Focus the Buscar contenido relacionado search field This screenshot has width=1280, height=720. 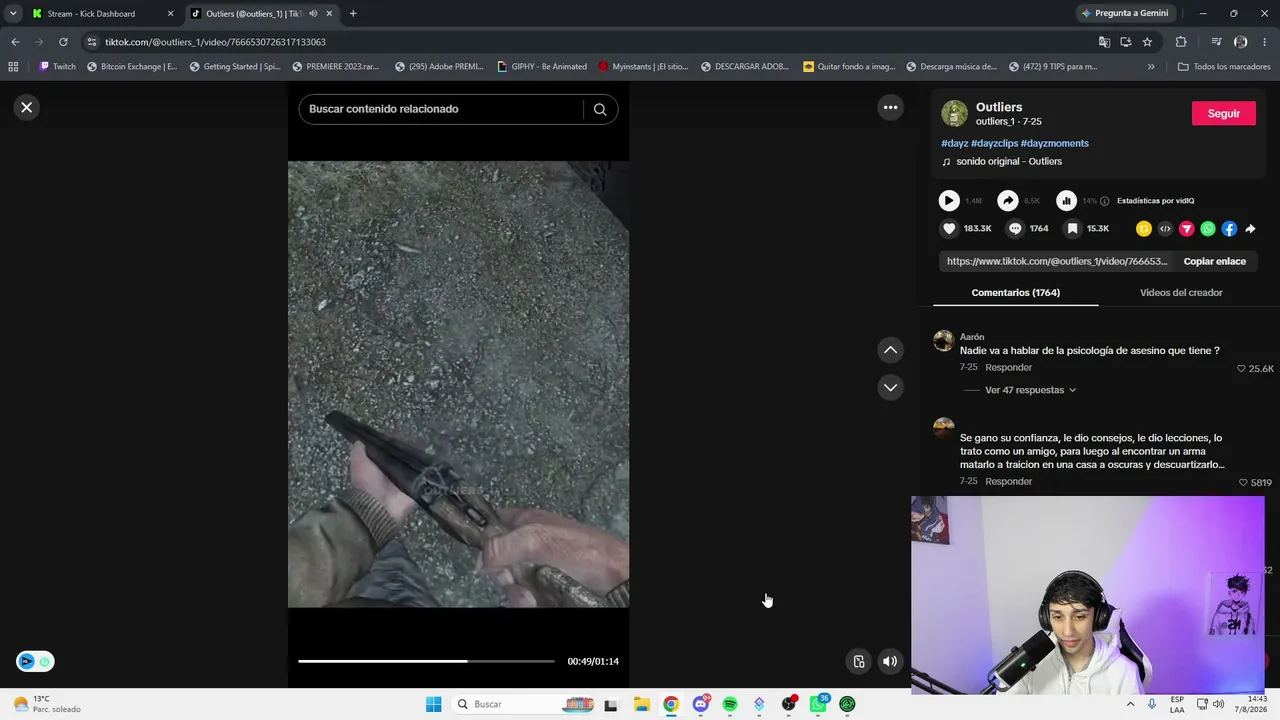(x=440, y=109)
